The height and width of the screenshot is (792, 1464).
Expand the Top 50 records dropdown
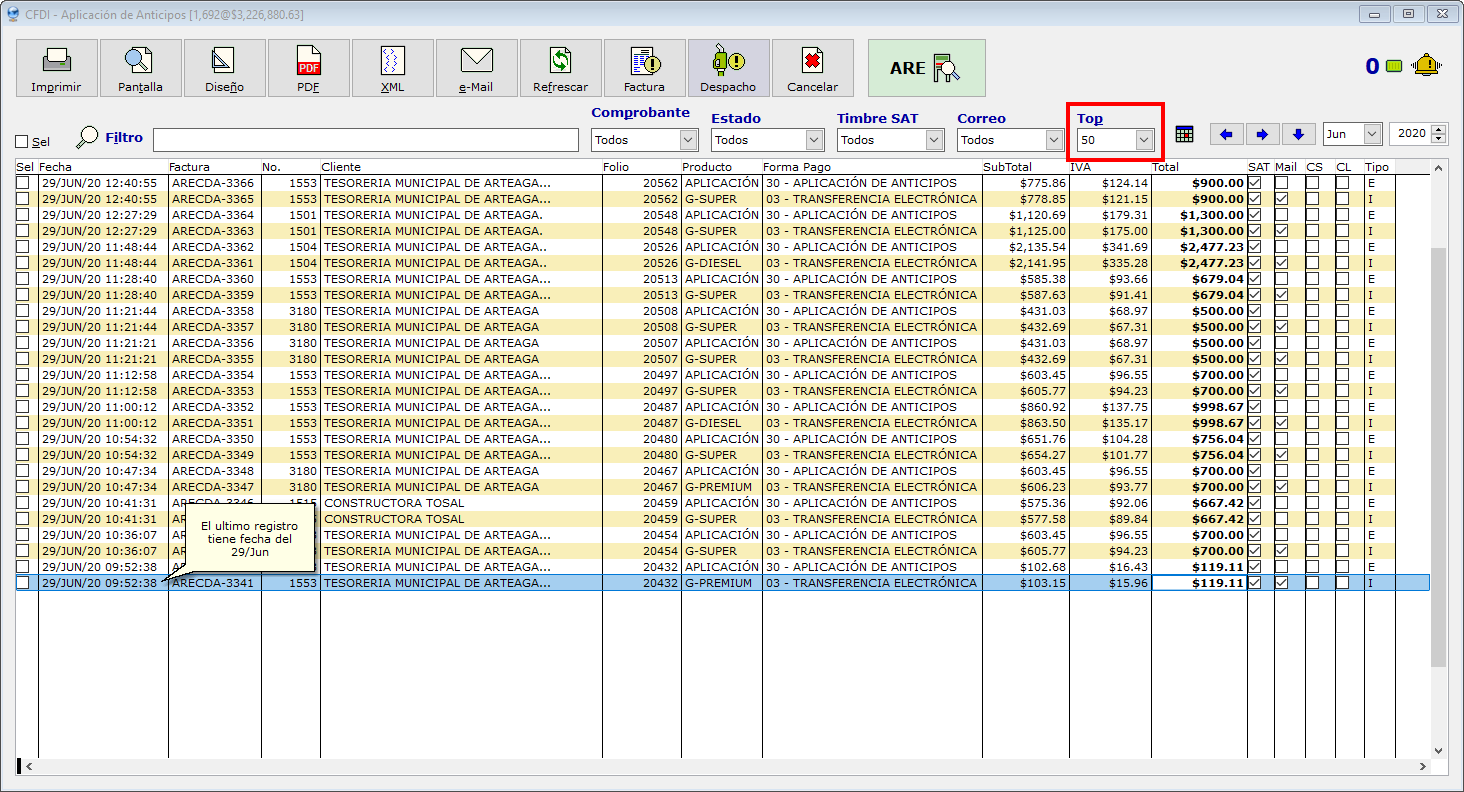[x=1144, y=140]
